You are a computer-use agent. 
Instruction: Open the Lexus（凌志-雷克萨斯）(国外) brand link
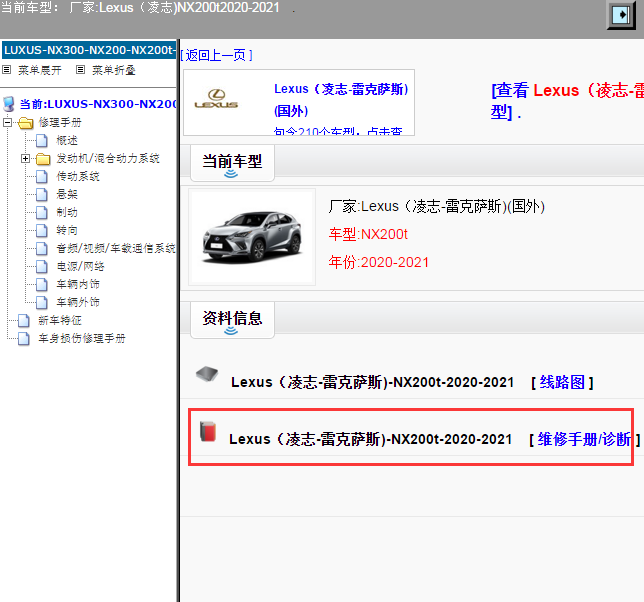coord(341,100)
